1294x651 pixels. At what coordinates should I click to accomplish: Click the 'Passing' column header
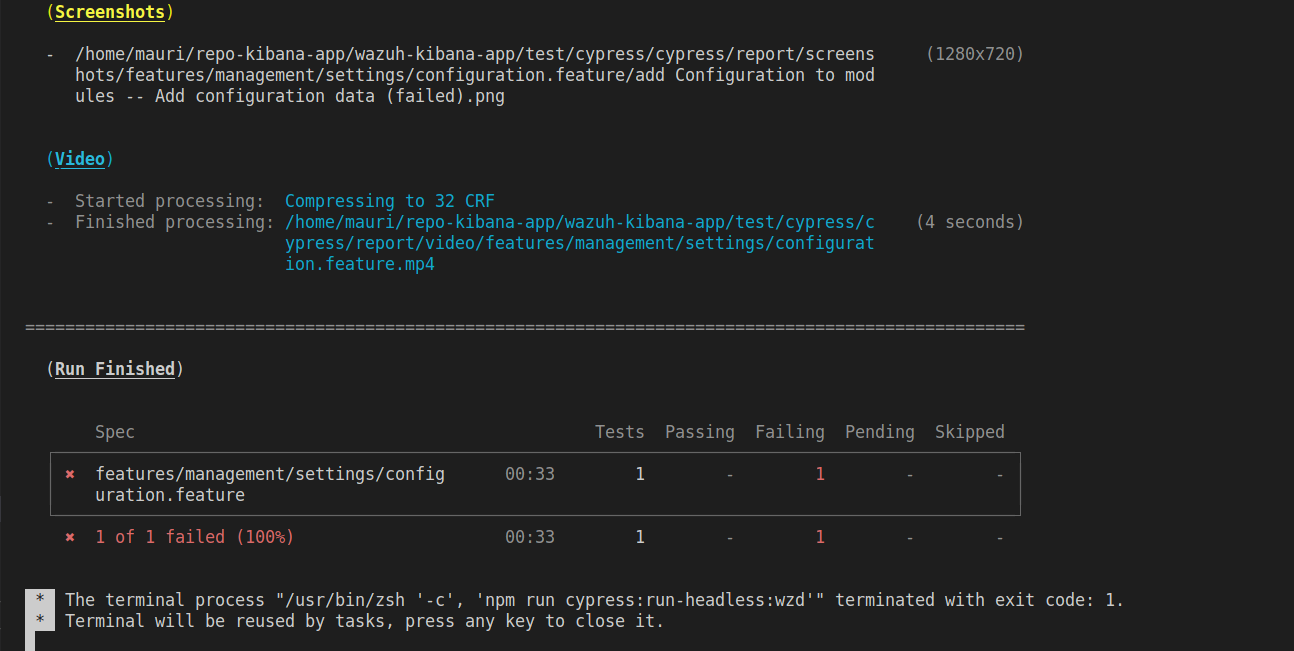click(699, 431)
